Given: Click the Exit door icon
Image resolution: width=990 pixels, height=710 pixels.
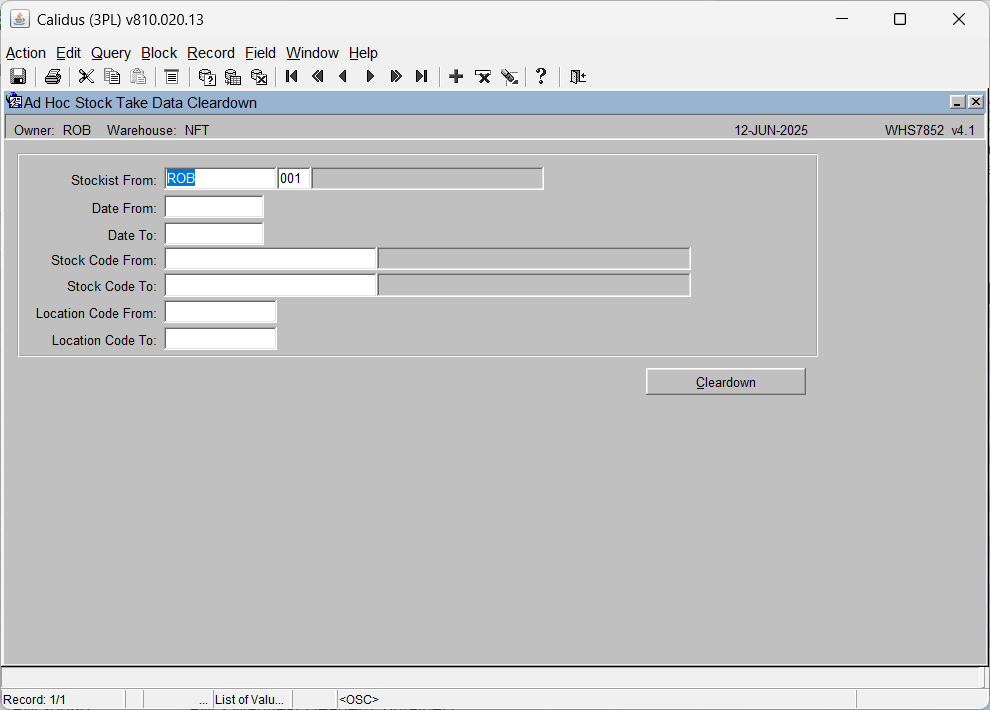Looking at the screenshot, I should click(578, 76).
